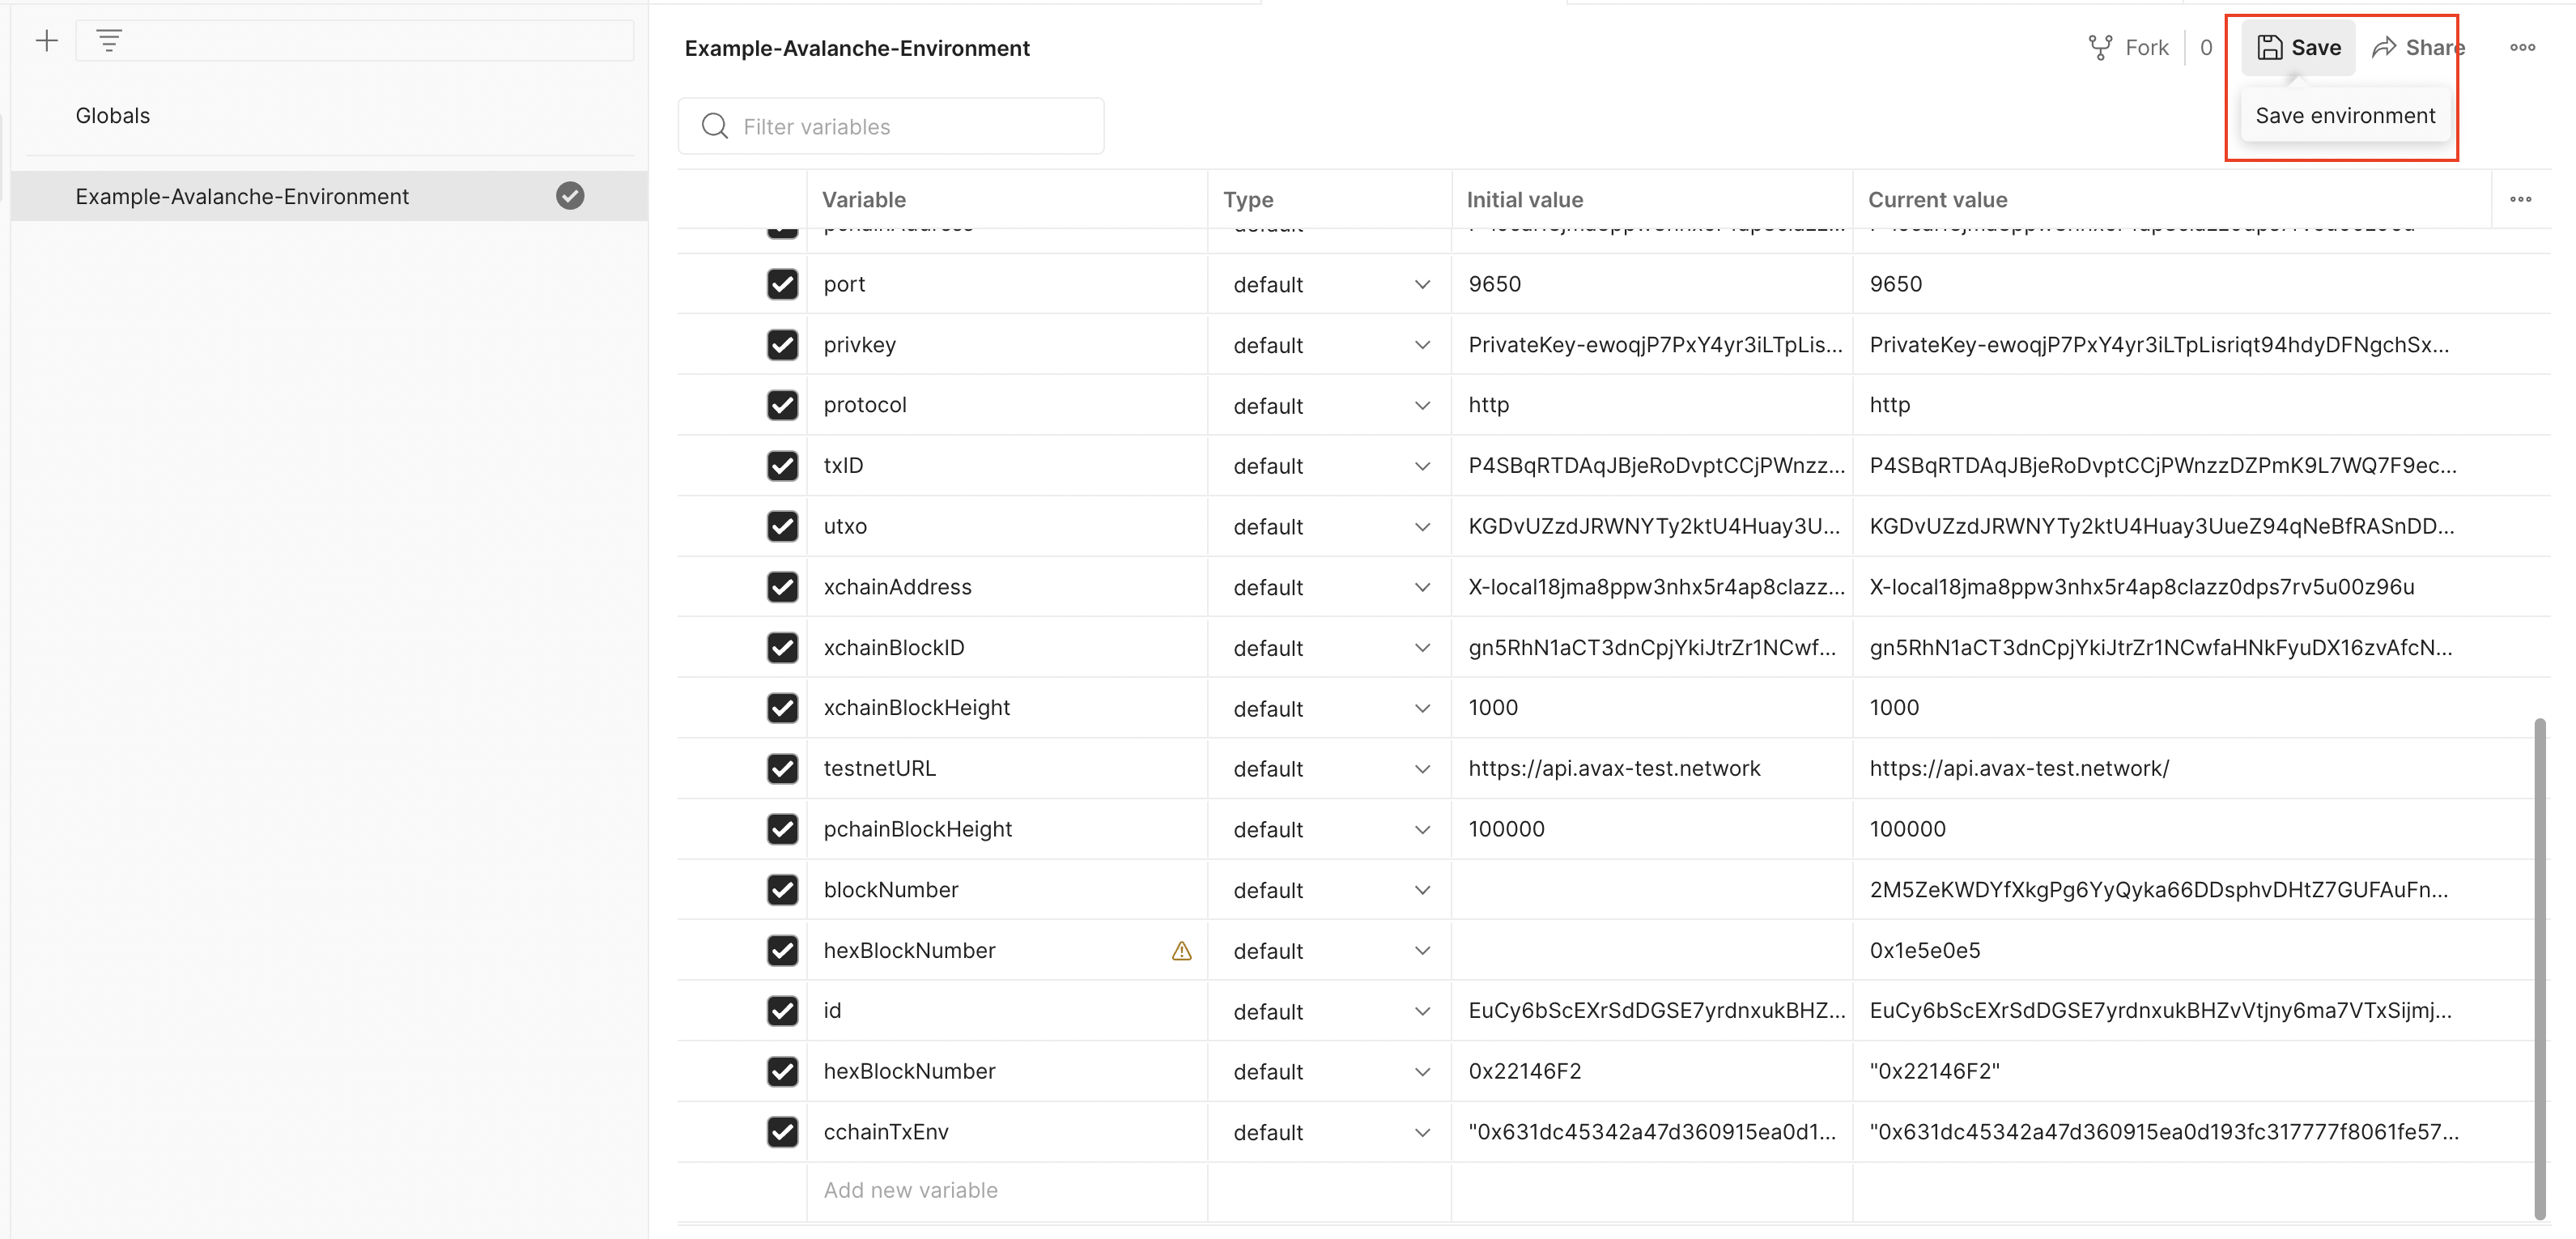2576x1239 pixels.
Task: Click active checkmark on Example-Avalanche-Environment
Action: point(570,196)
